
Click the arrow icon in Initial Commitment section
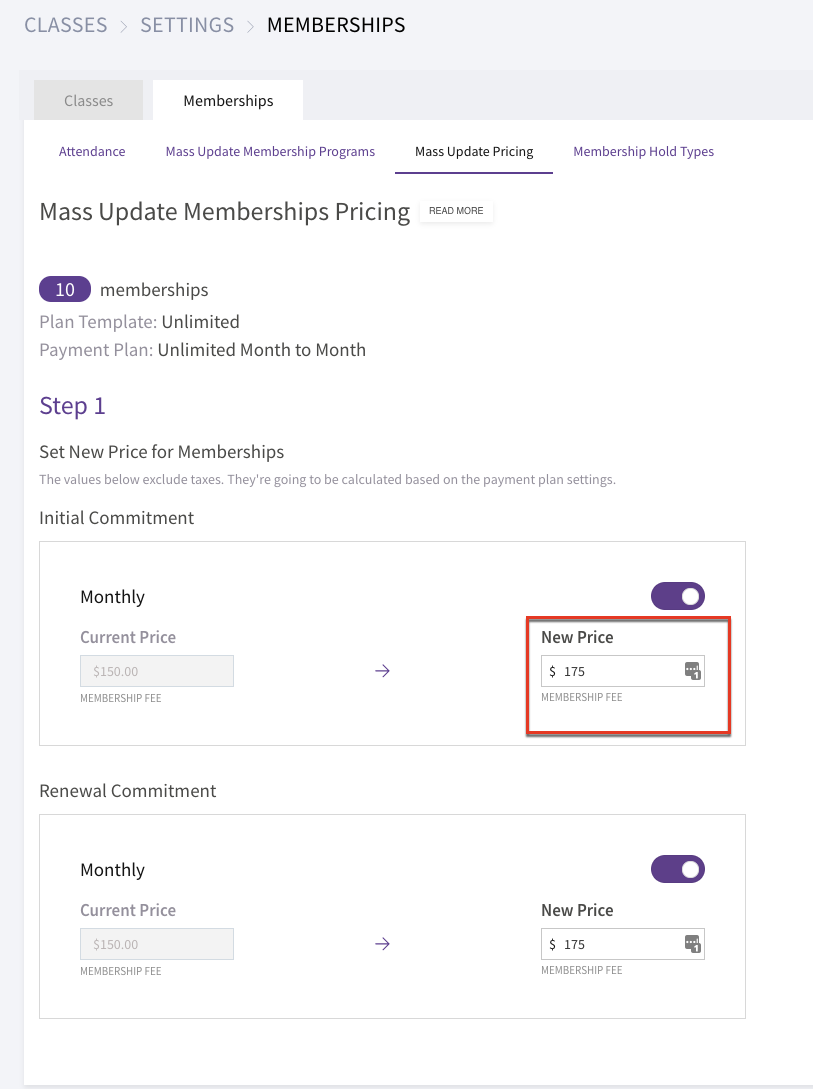[383, 671]
